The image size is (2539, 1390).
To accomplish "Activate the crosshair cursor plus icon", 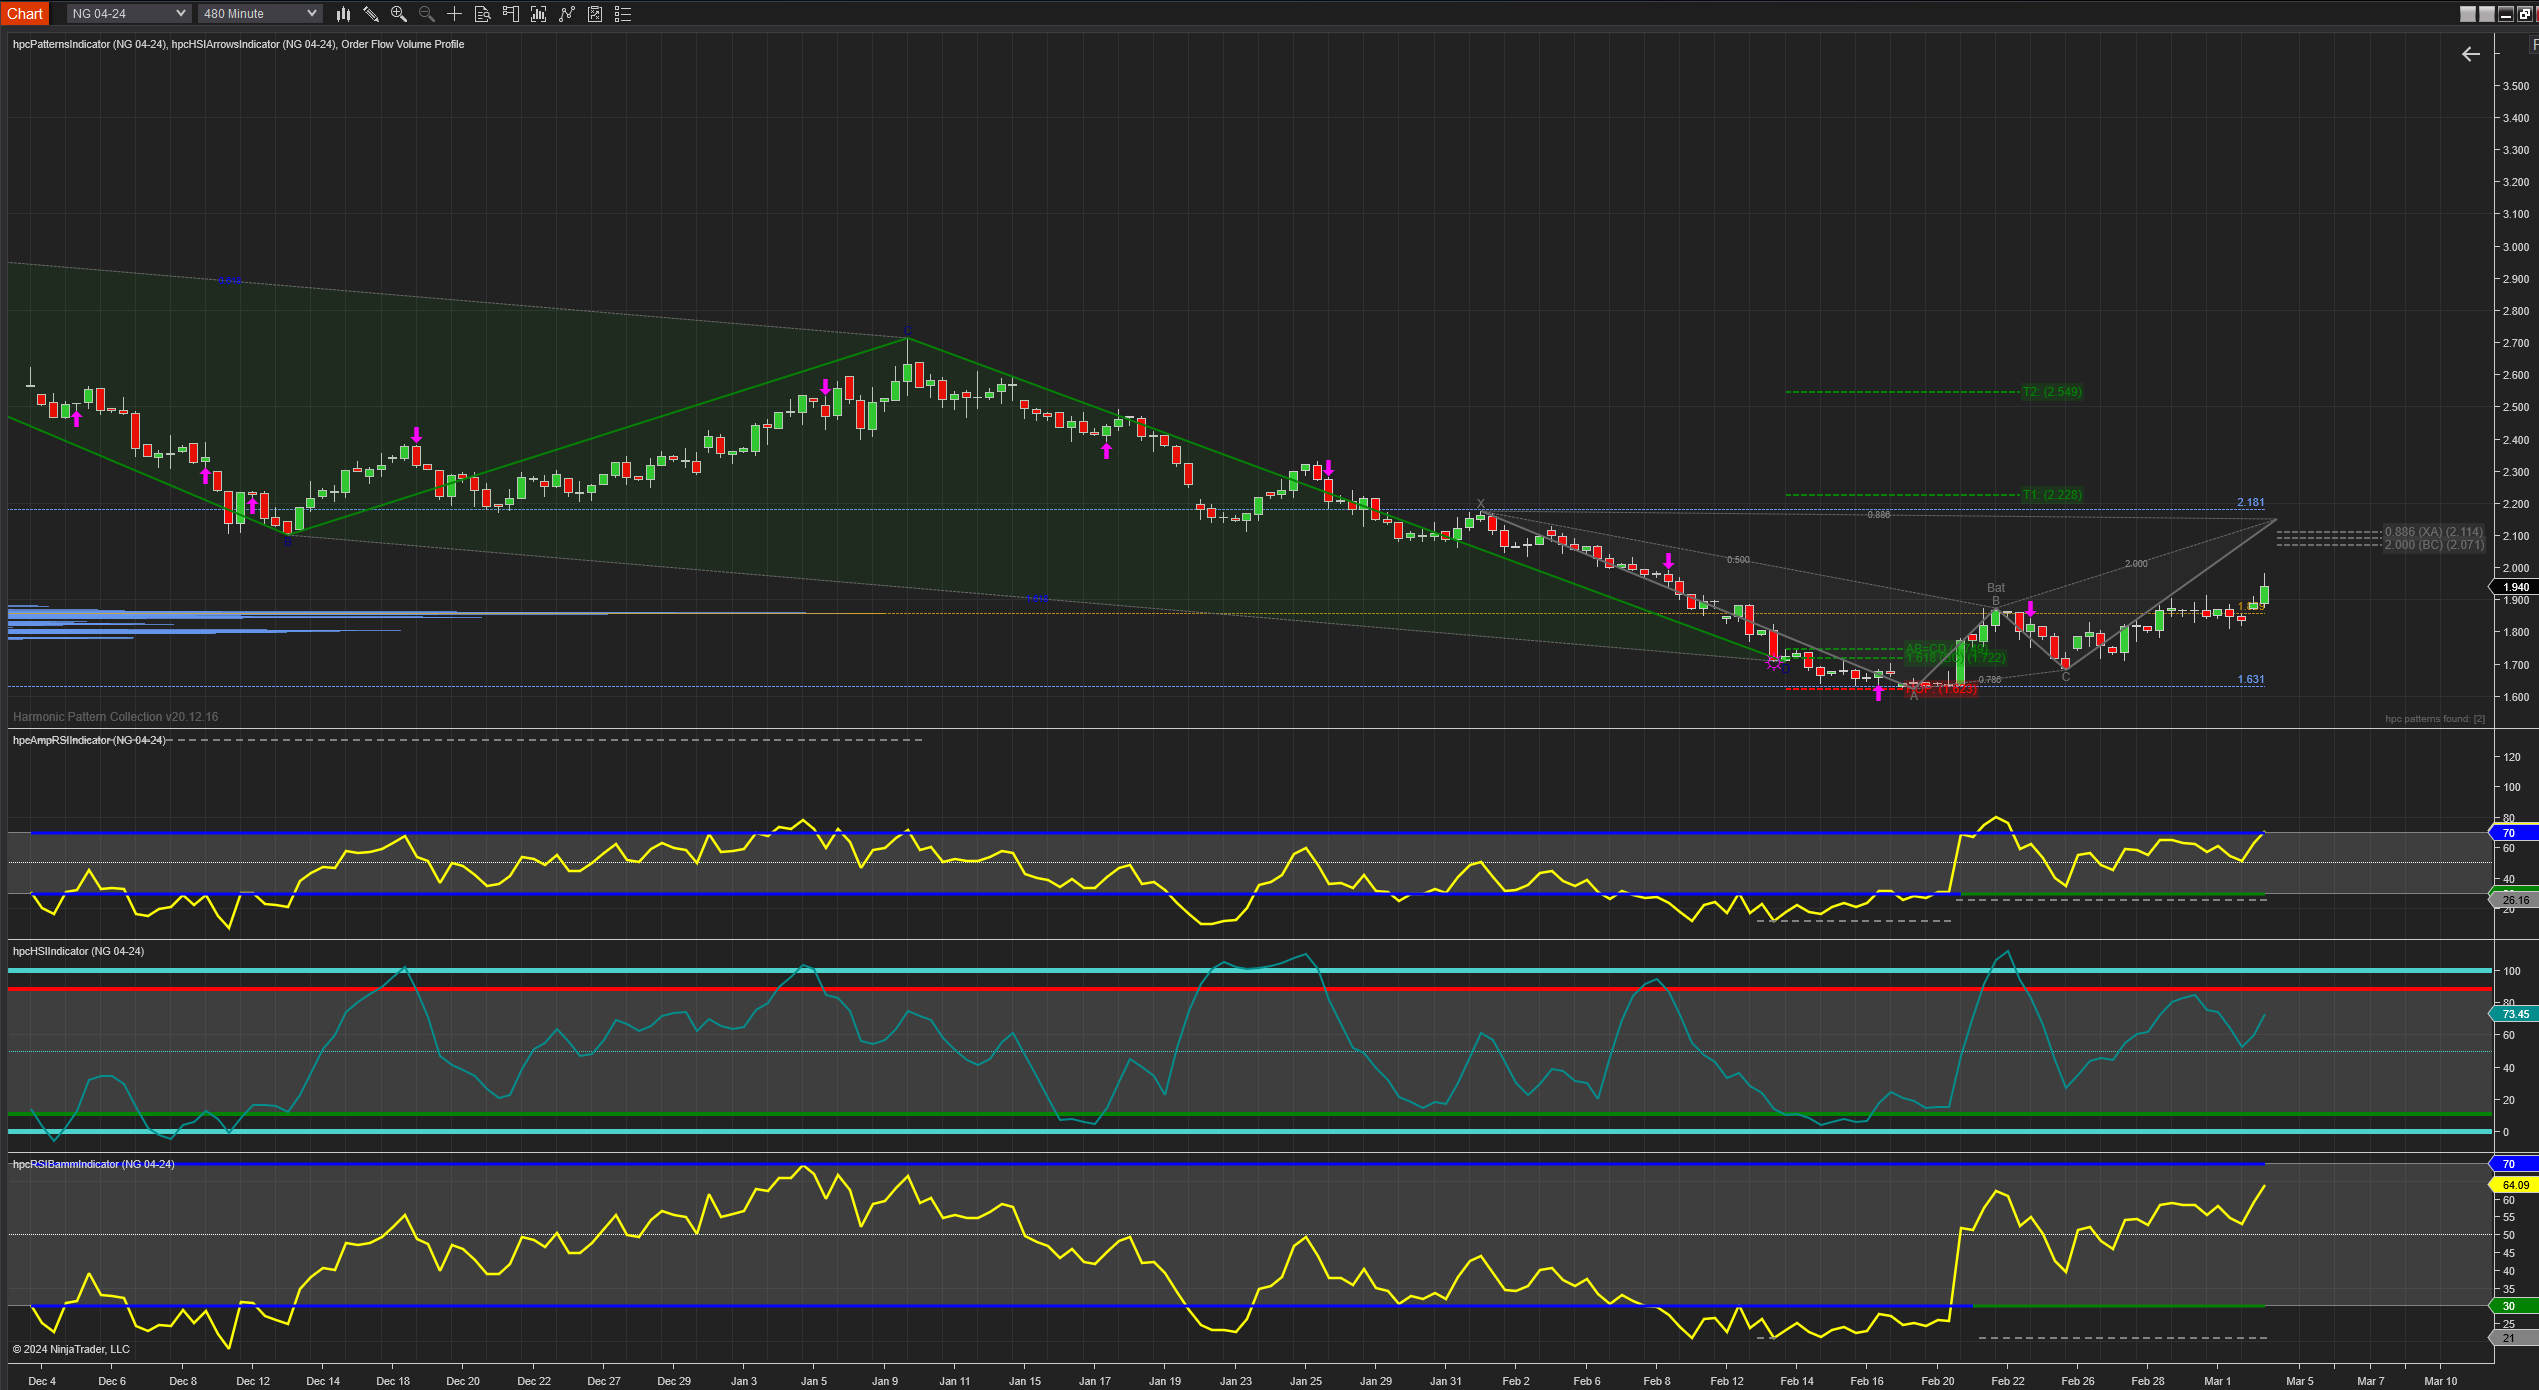I will click(x=454, y=14).
